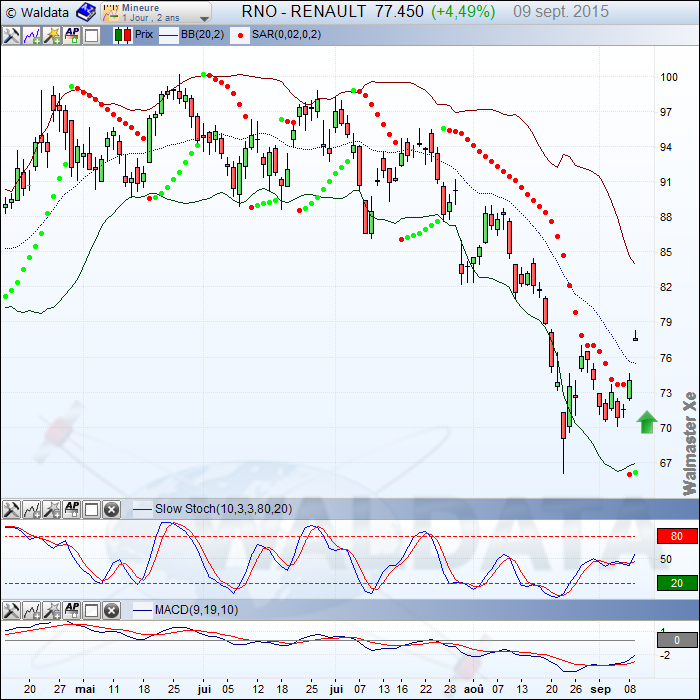Click the Walmaster Xe vertical label
The image size is (700, 700).
(x=690, y=444)
